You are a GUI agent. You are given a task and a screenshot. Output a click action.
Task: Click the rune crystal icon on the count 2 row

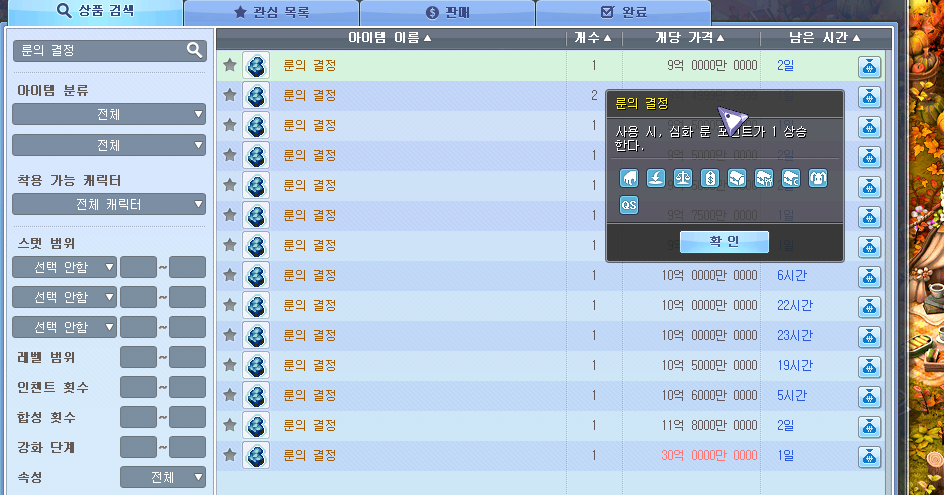click(x=256, y=96)
